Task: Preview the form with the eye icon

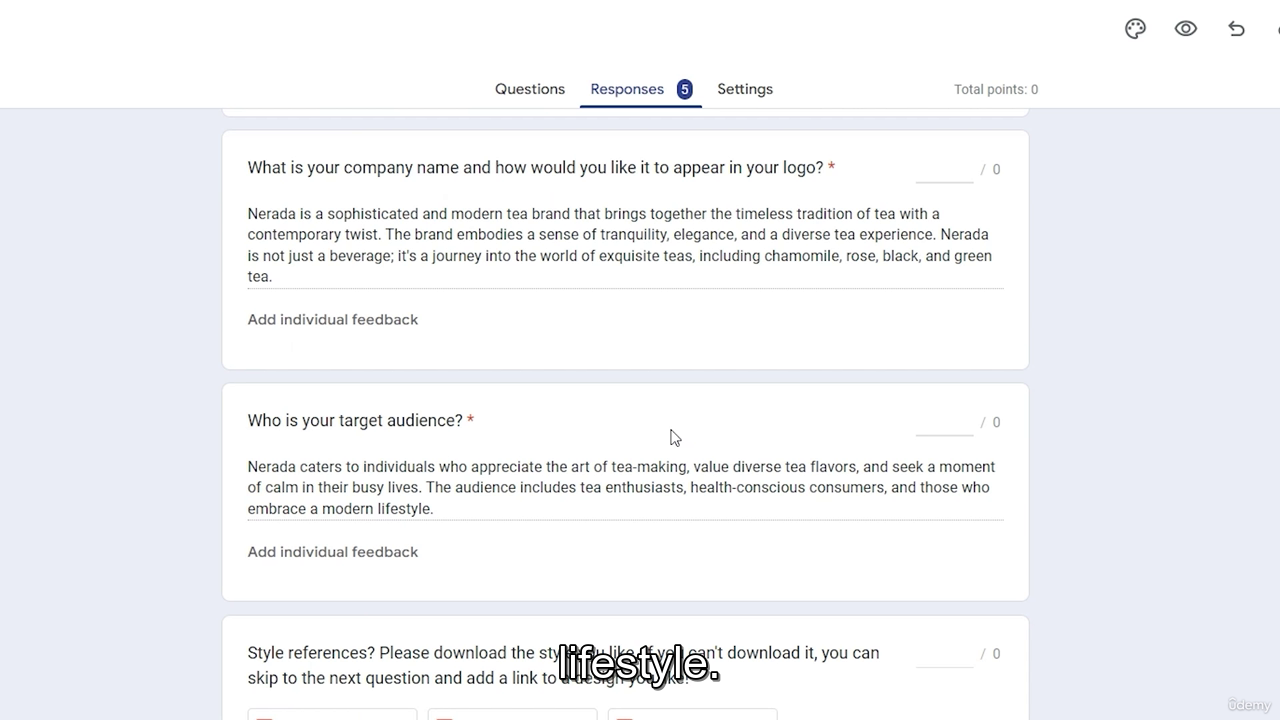Action: (1186, 29)
